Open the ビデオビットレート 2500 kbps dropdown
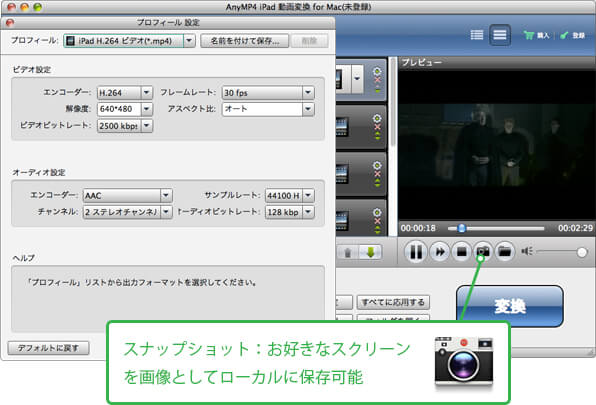The height and width of the screenshot is (405, 596). click(146, 126)
